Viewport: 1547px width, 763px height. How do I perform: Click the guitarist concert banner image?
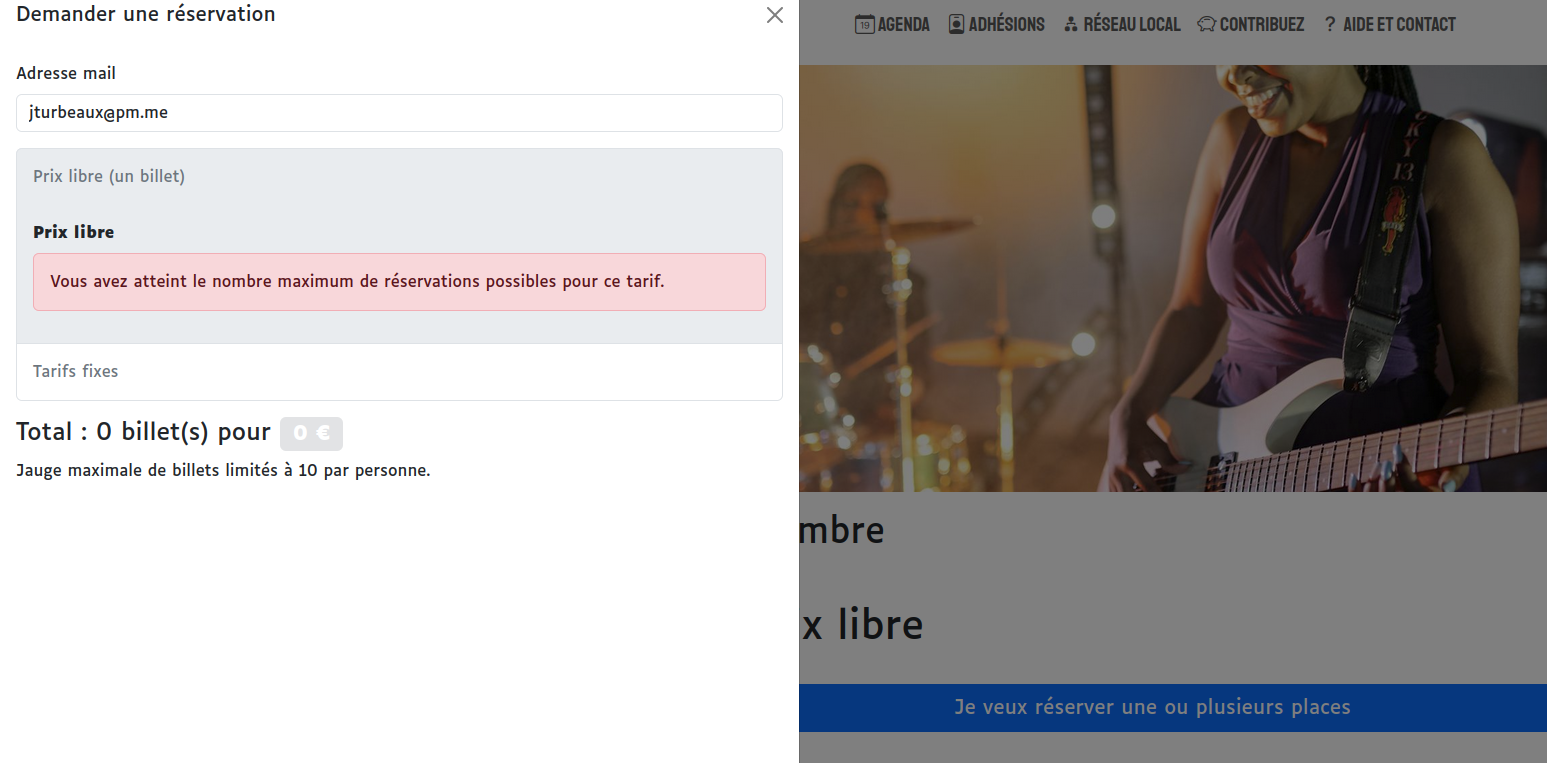coord(1173,278)
